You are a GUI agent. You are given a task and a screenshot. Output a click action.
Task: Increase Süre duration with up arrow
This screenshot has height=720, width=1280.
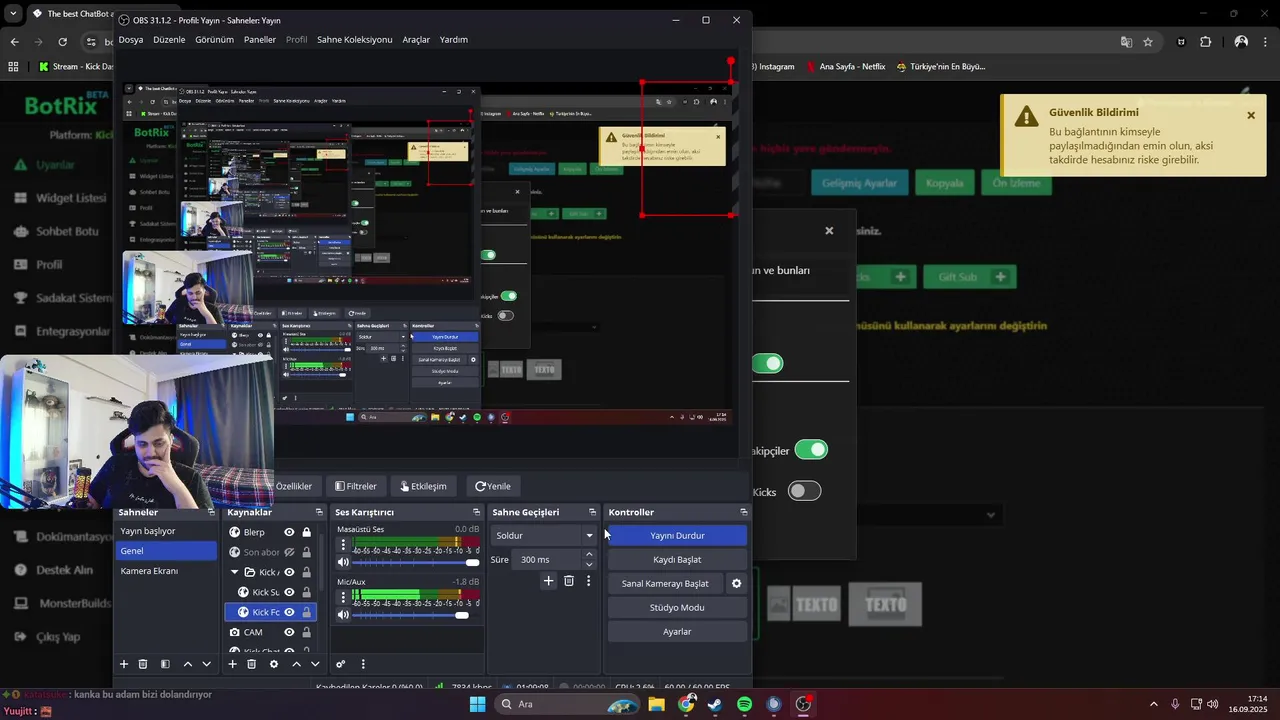tap(589, 555)
